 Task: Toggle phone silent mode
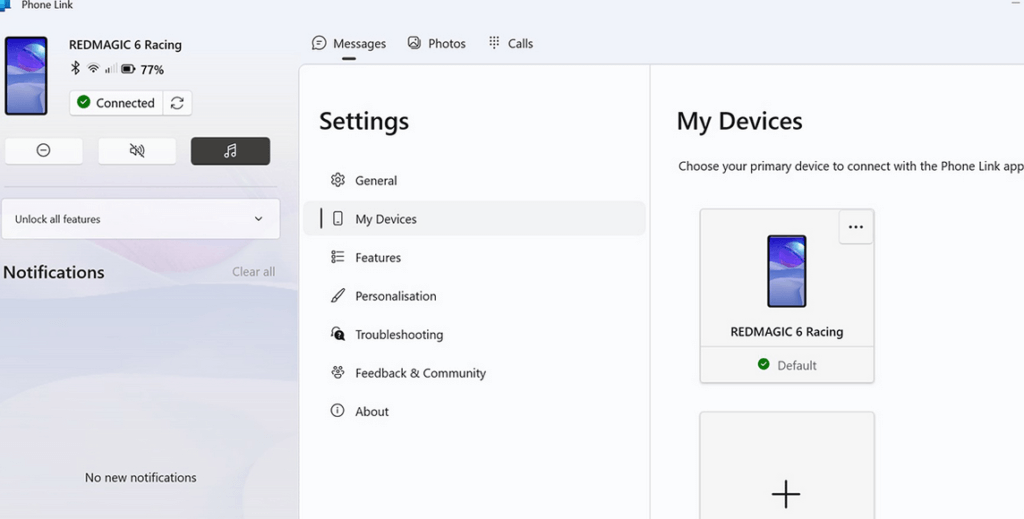pyautogui.click(x=137, y=150)
